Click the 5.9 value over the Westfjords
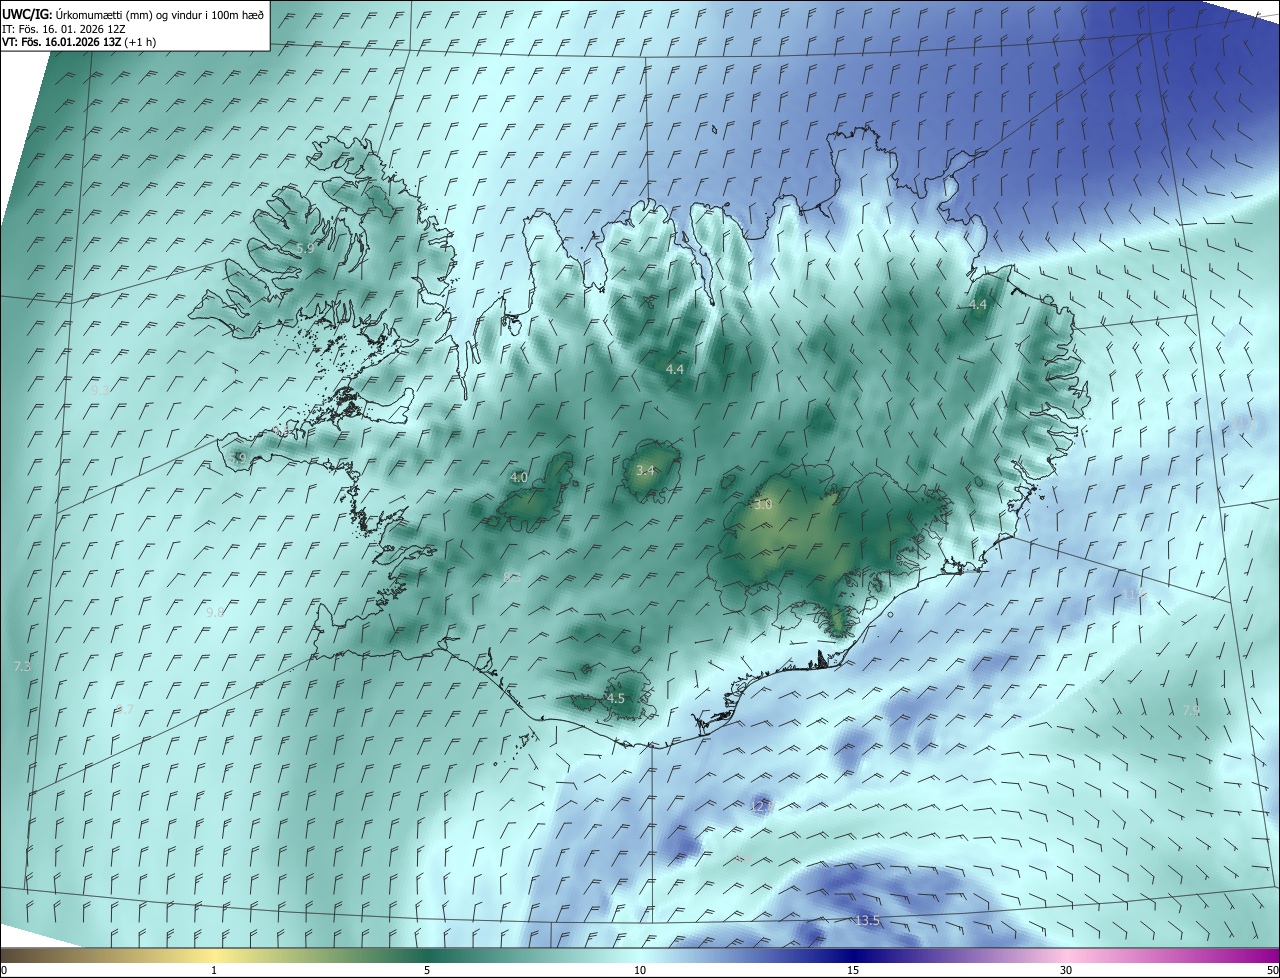This screenshot has height=978, width=1280. pos(305,247)
